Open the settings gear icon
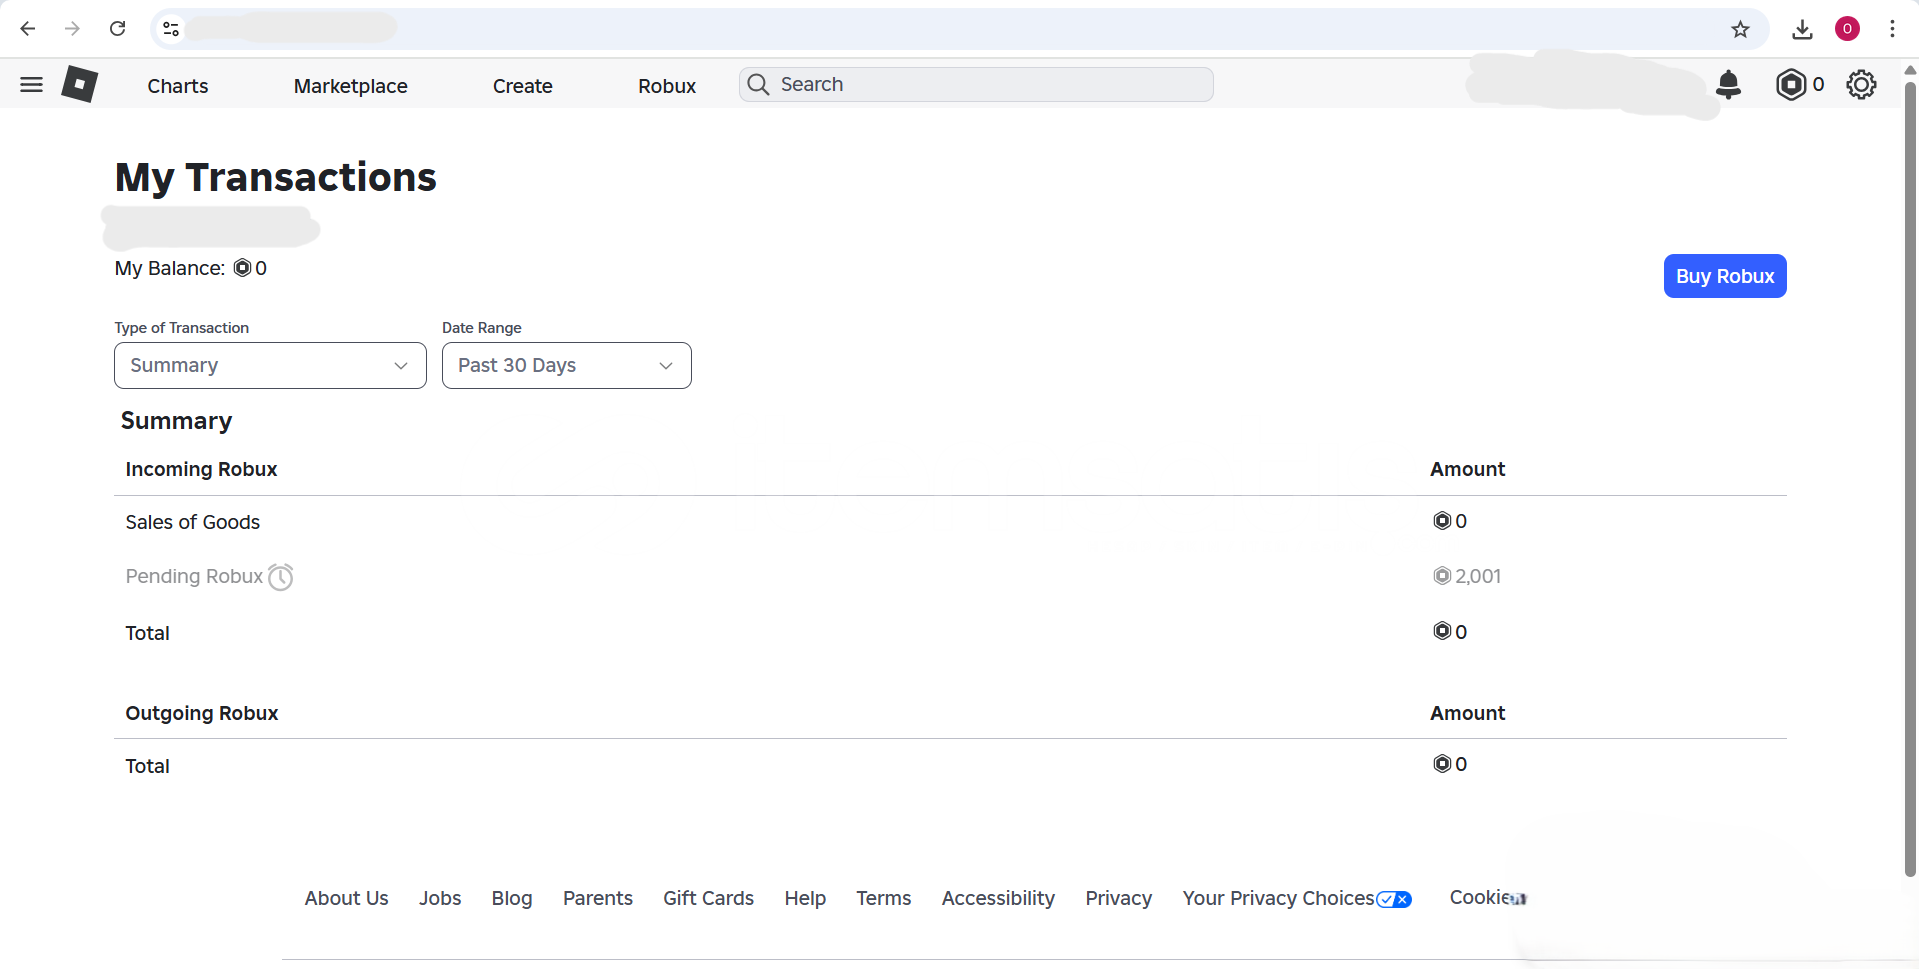Image resolution: width=1919 pixels, height=969 pixels. click(1861, 85)
